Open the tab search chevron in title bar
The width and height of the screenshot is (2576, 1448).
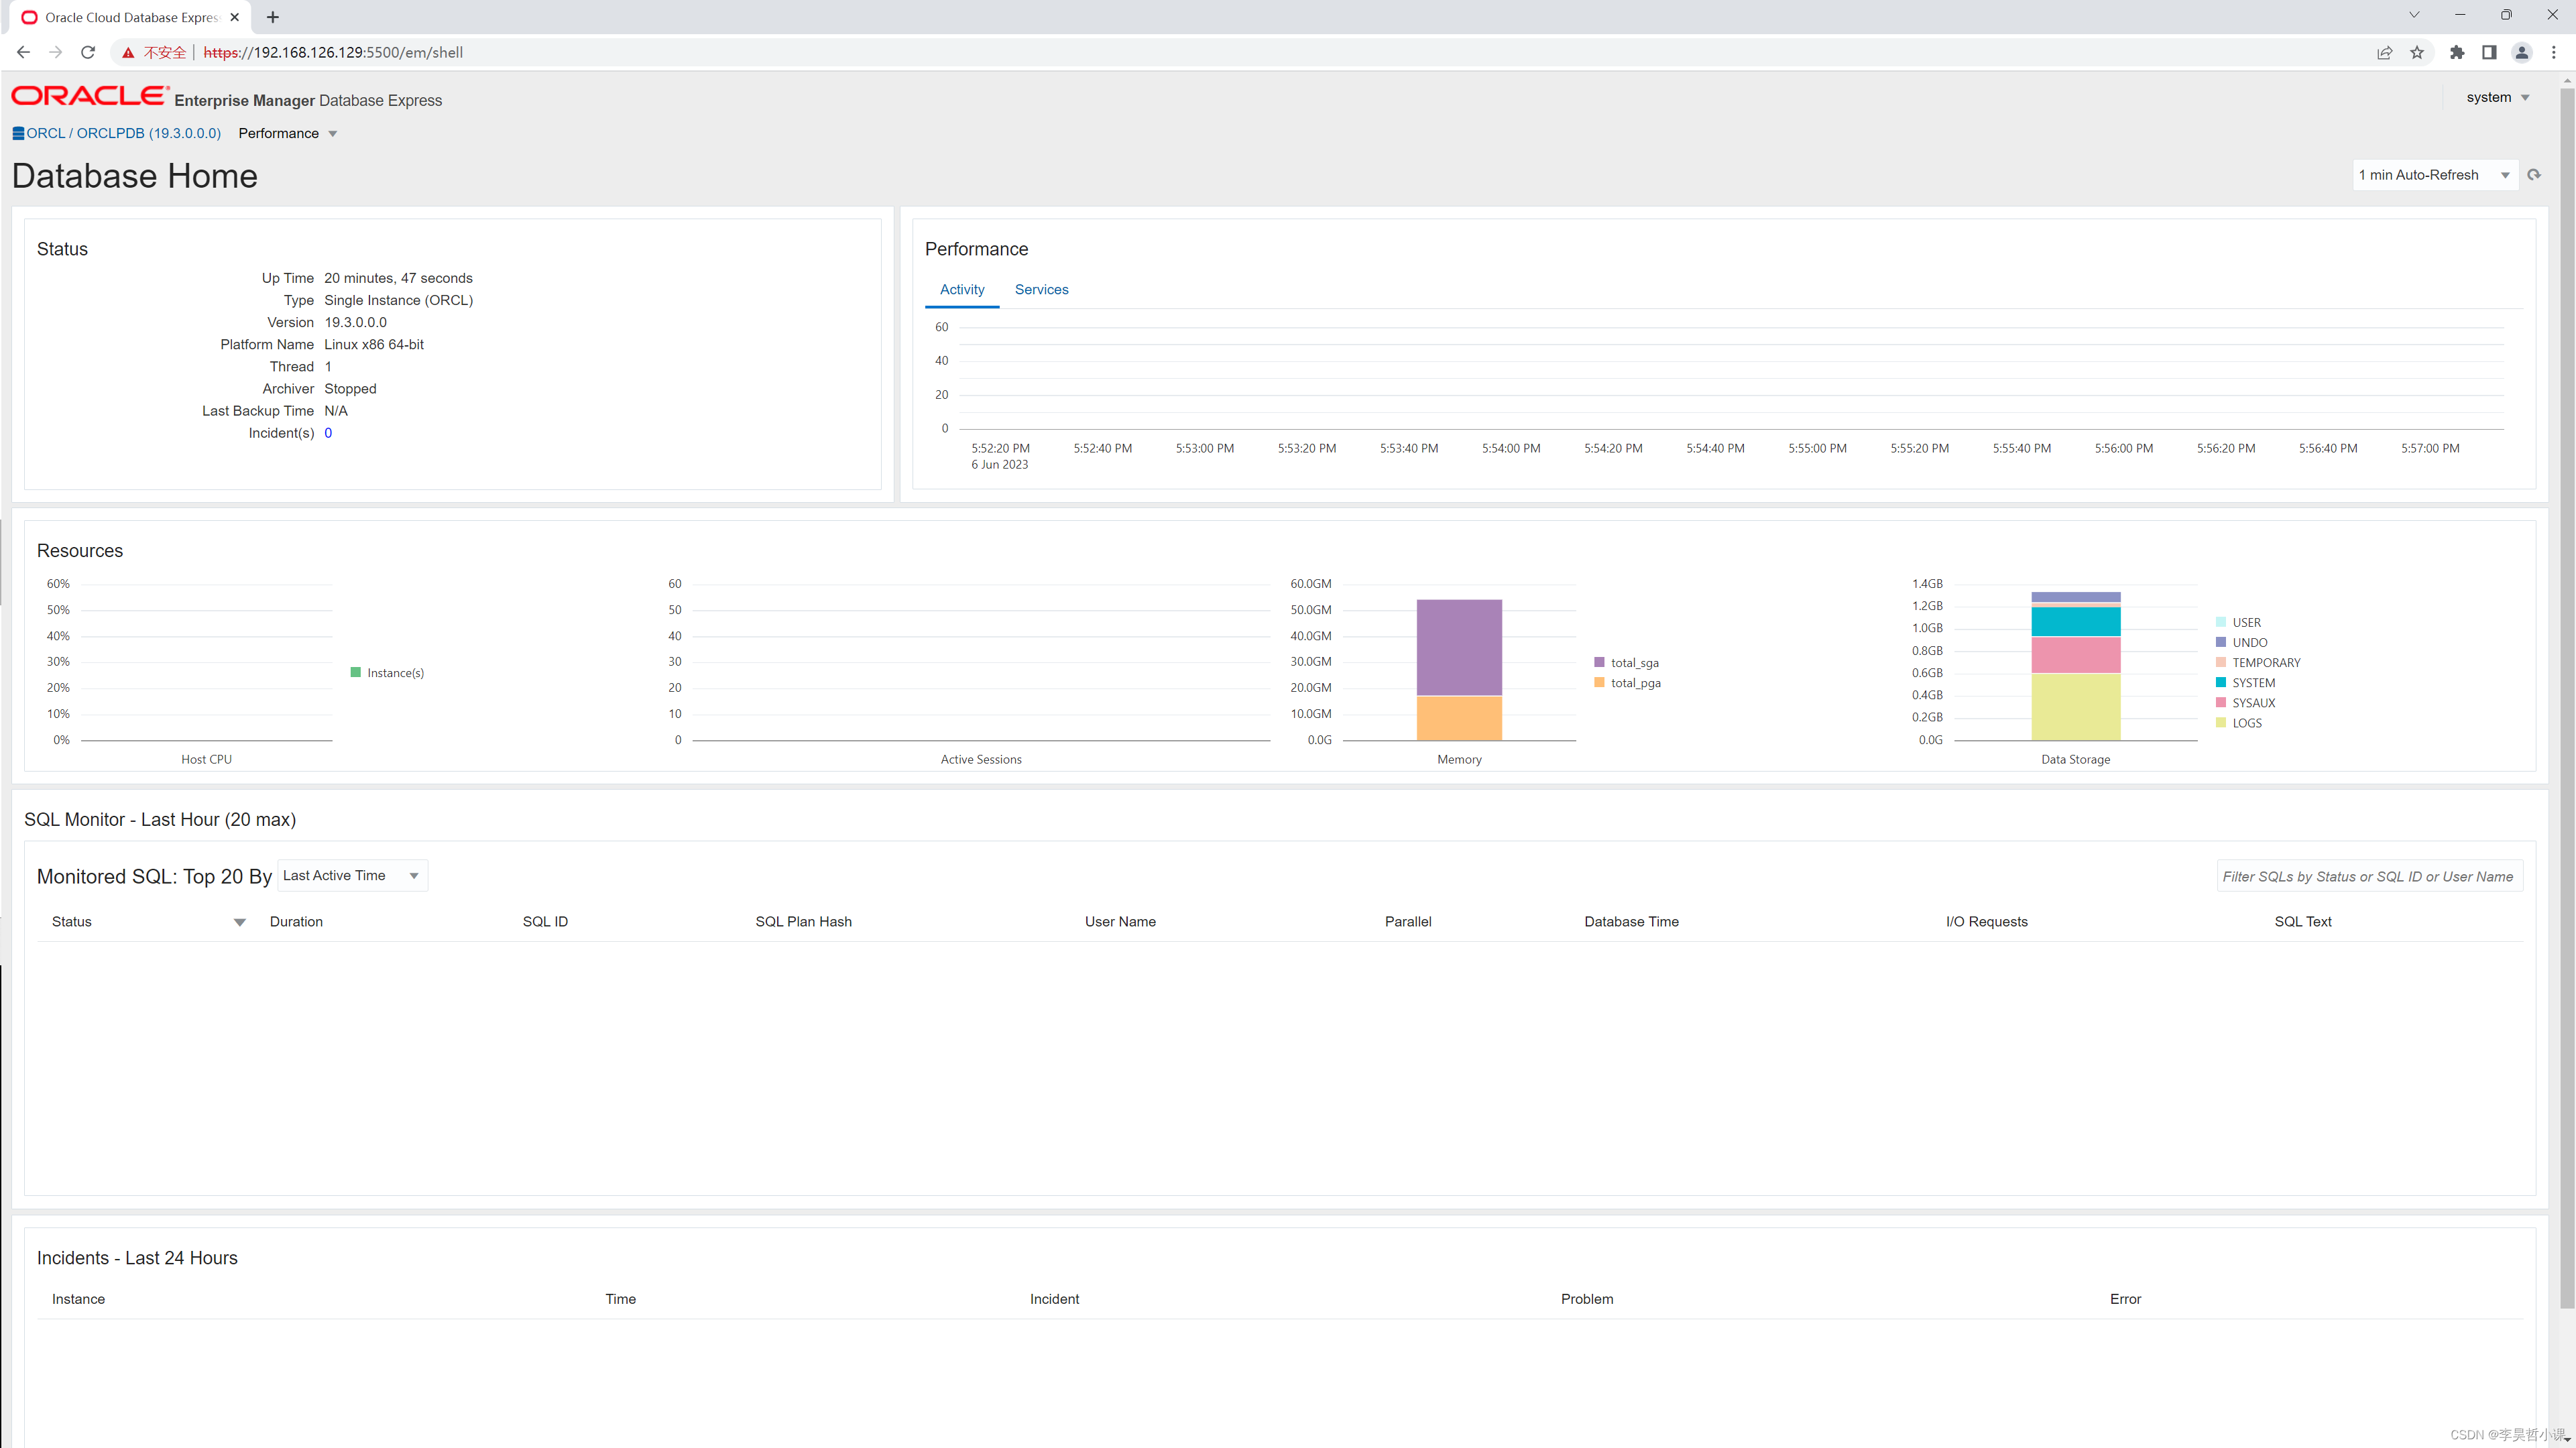(2414, 15)
